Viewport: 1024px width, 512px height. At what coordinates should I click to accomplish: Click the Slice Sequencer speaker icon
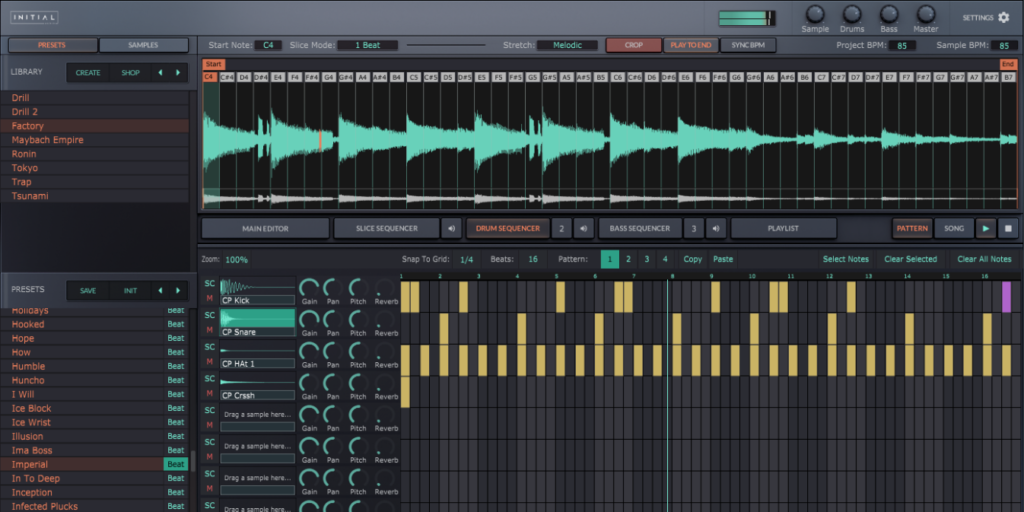(x=451, y=229)
